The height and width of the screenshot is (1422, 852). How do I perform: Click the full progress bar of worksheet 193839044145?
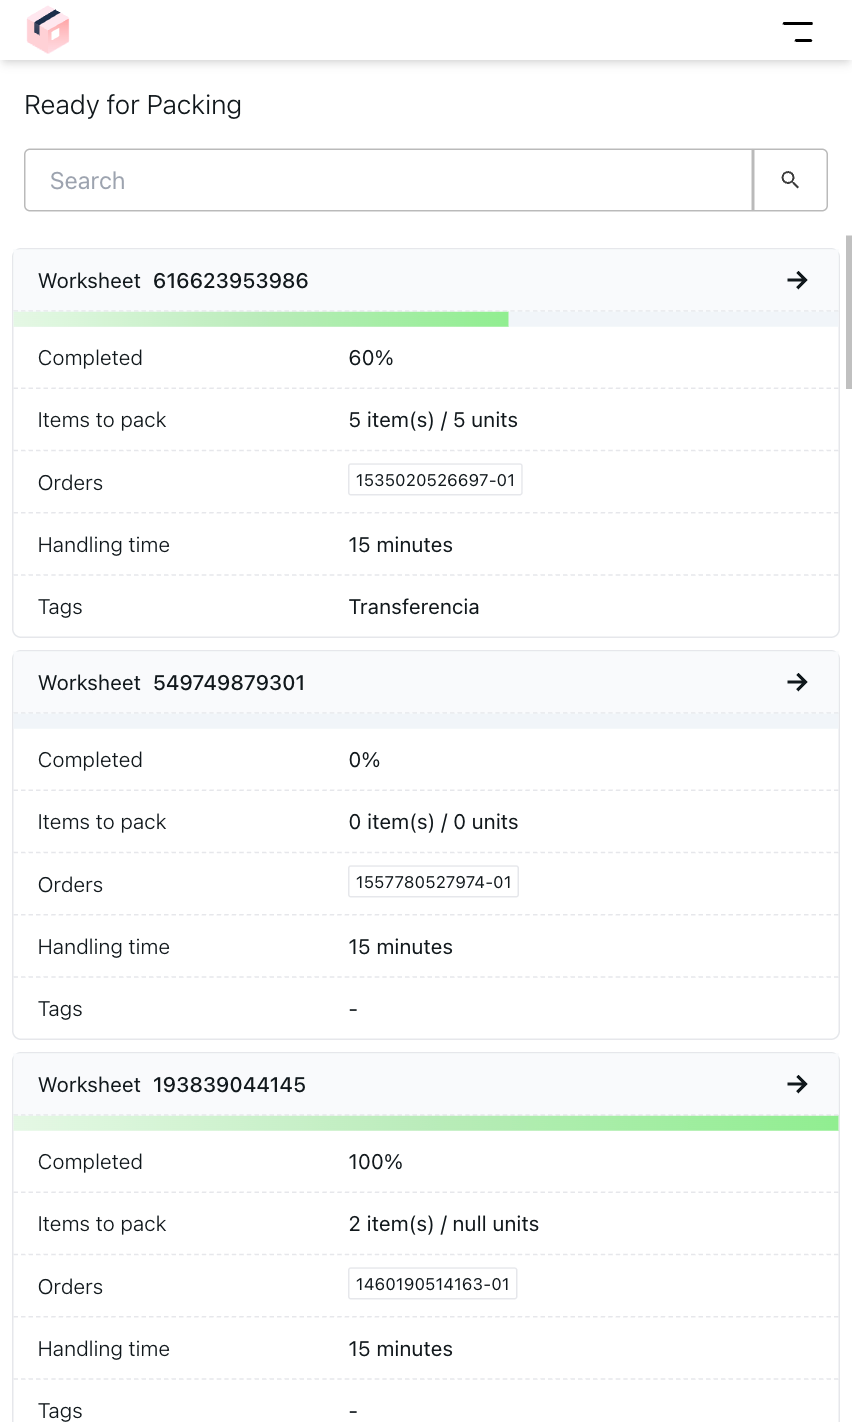[x=426, y=1122]
